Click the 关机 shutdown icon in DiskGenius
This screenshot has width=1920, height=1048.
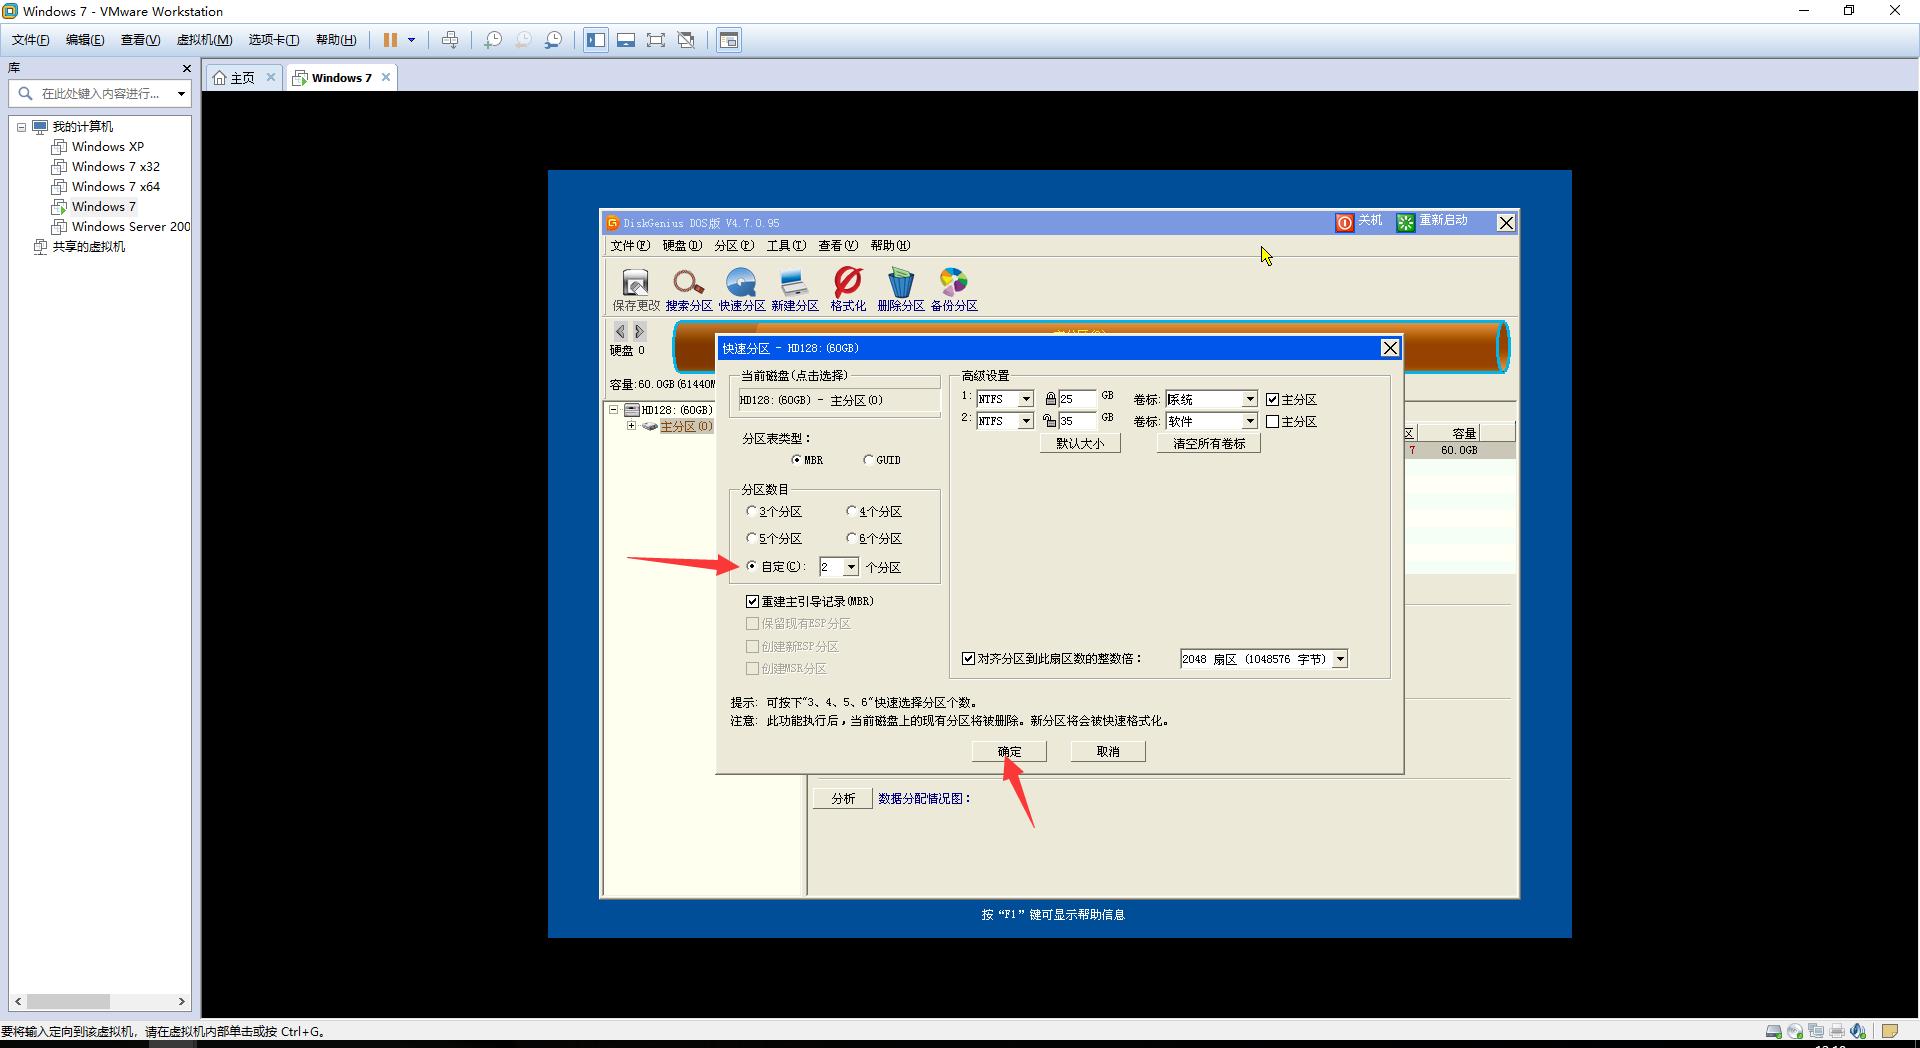[1358, 222]
